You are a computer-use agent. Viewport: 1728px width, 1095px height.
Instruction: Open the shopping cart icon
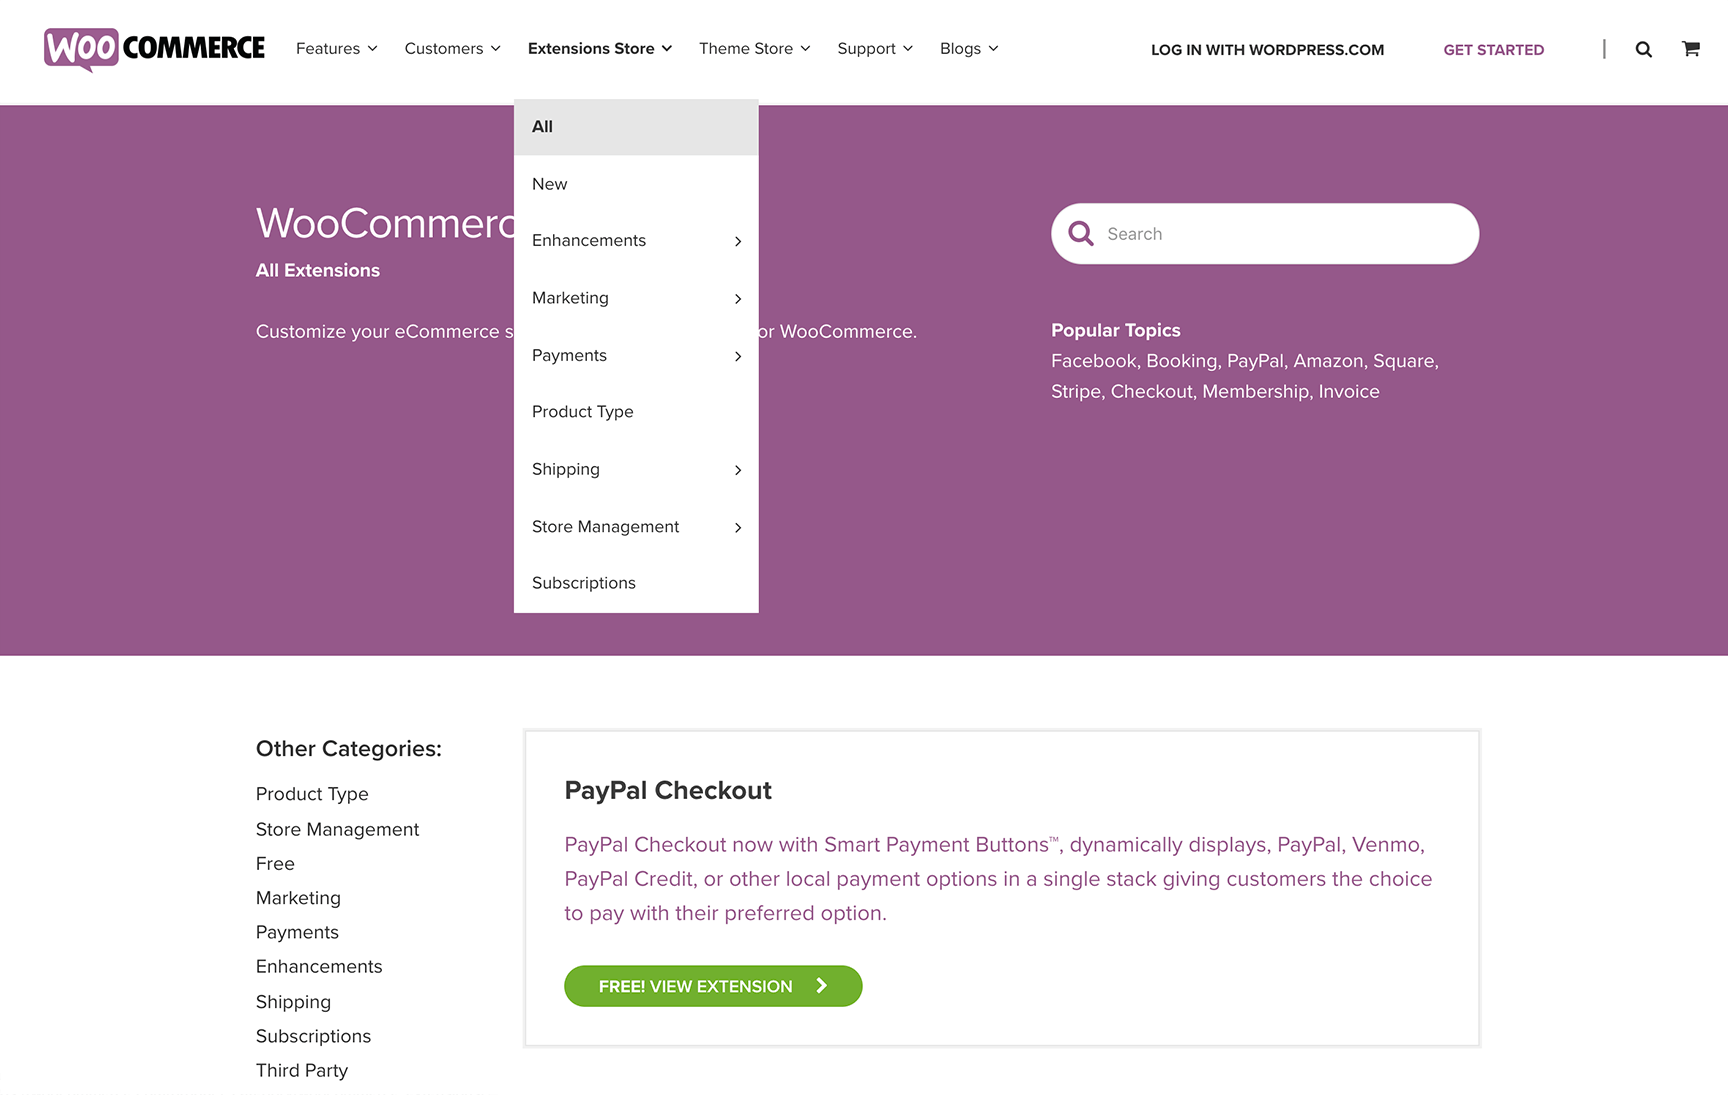pyautogui.click(x=1691, y=48)
